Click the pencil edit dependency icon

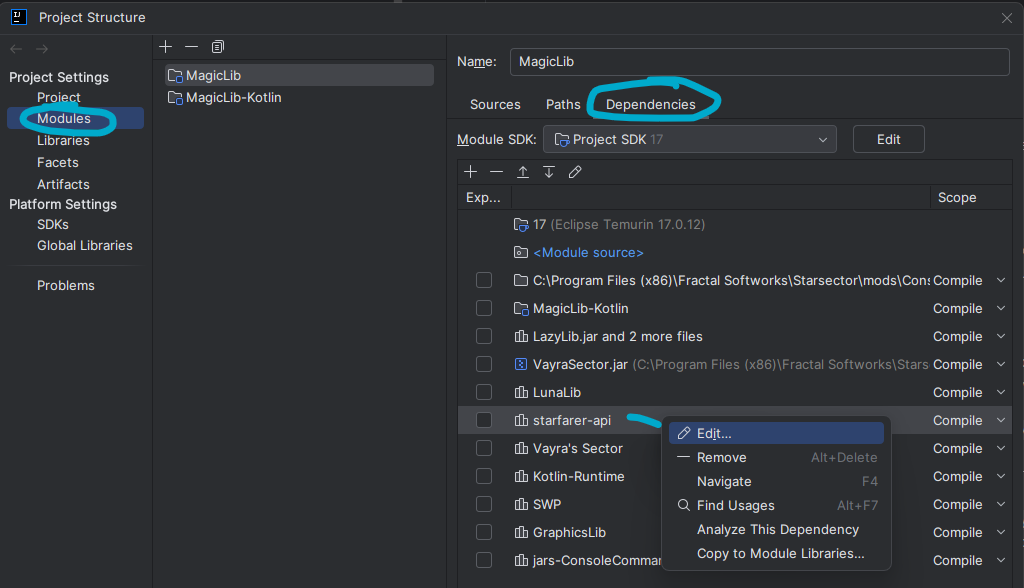[575, 172]
